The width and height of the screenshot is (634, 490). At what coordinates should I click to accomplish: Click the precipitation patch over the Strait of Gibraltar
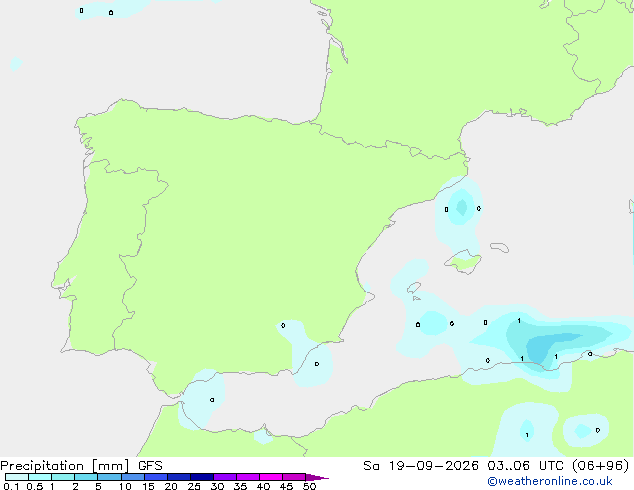[x=201, y=399]
